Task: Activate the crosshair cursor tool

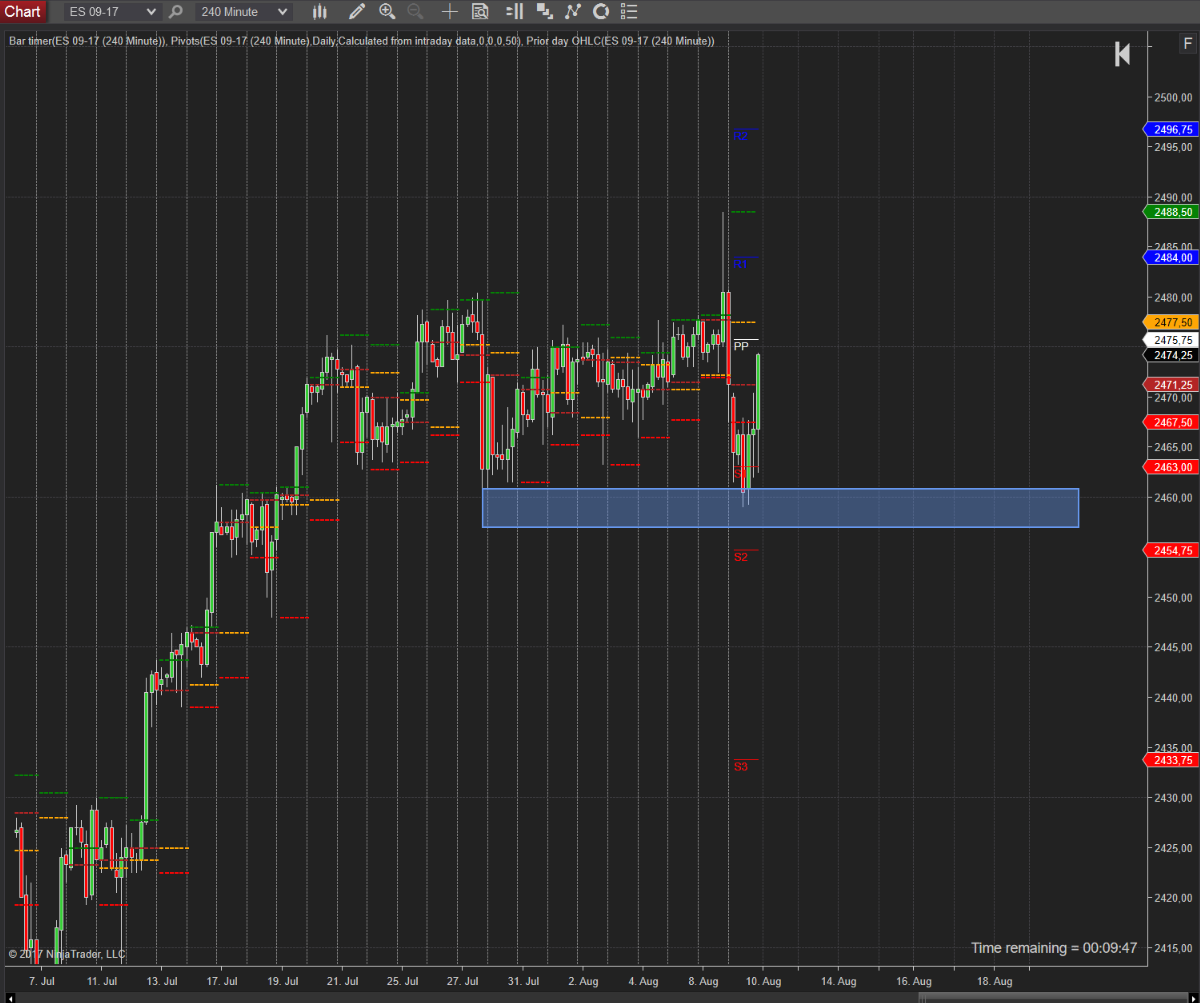Action: pos(450,12)
